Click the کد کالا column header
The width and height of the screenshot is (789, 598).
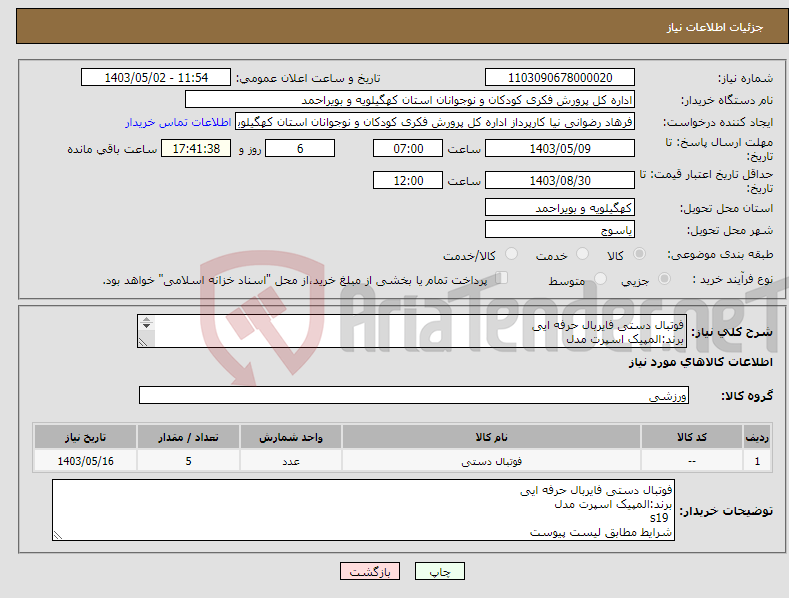(692, 437)
